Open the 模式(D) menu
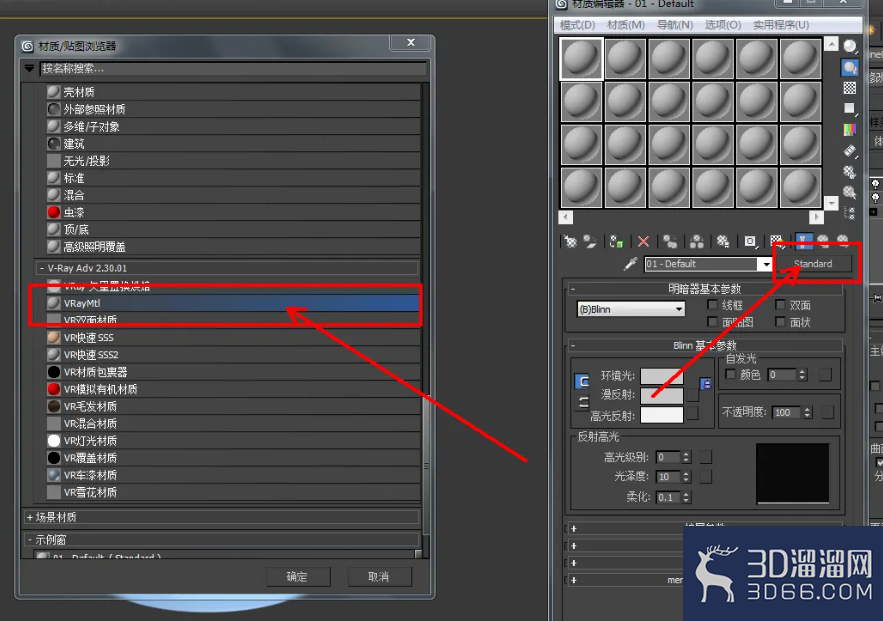This screenshot has height=621, width=883. (x=577, y=25)
